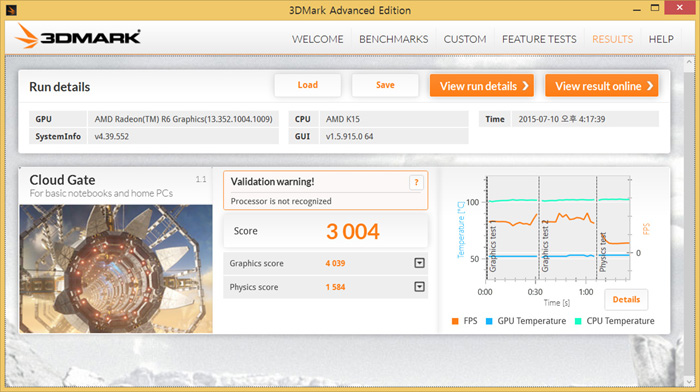Expand the Graphics score details arrow
This screenshot has width=700, height=392.
tap(419, 263)
